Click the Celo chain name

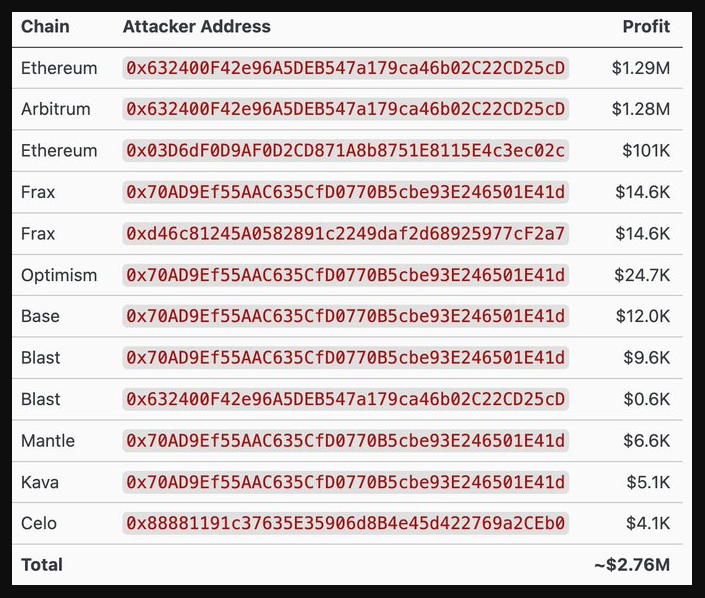pyautogui.click(x=39, y=523)
